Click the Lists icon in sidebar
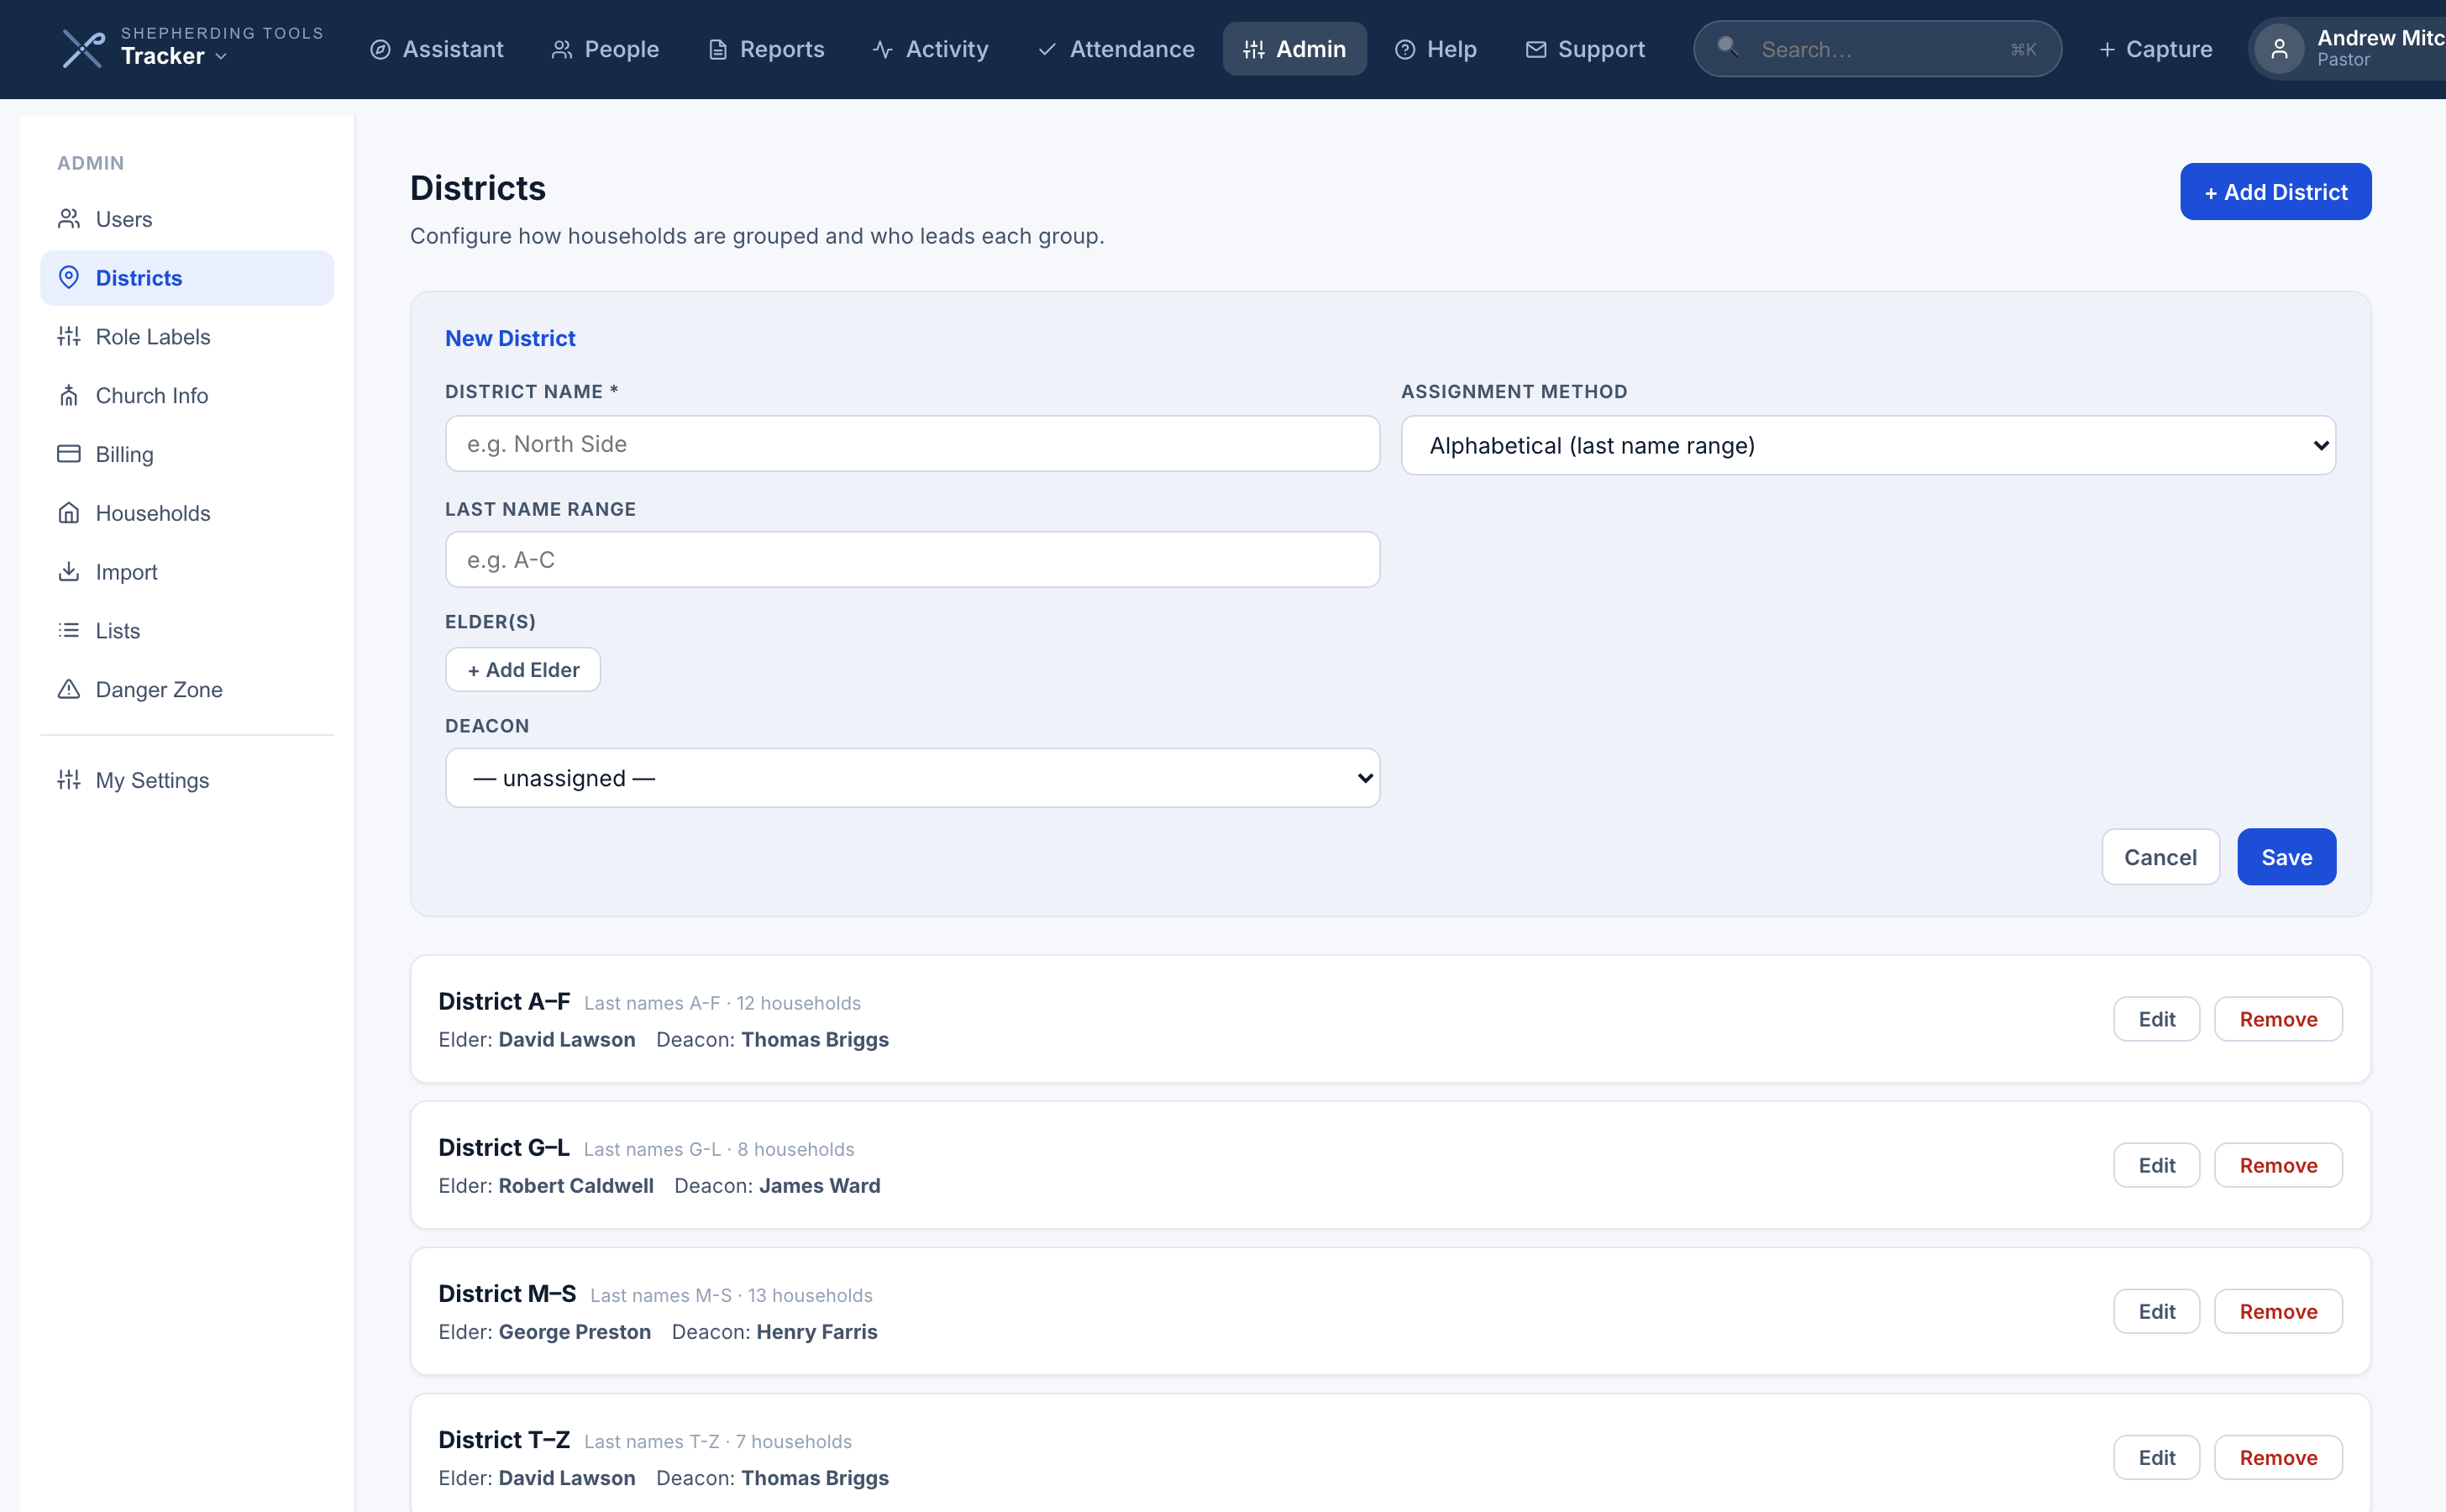The height and width of the screenshot is (1512, 2446). pyautogui.click(x=69, y=630)
